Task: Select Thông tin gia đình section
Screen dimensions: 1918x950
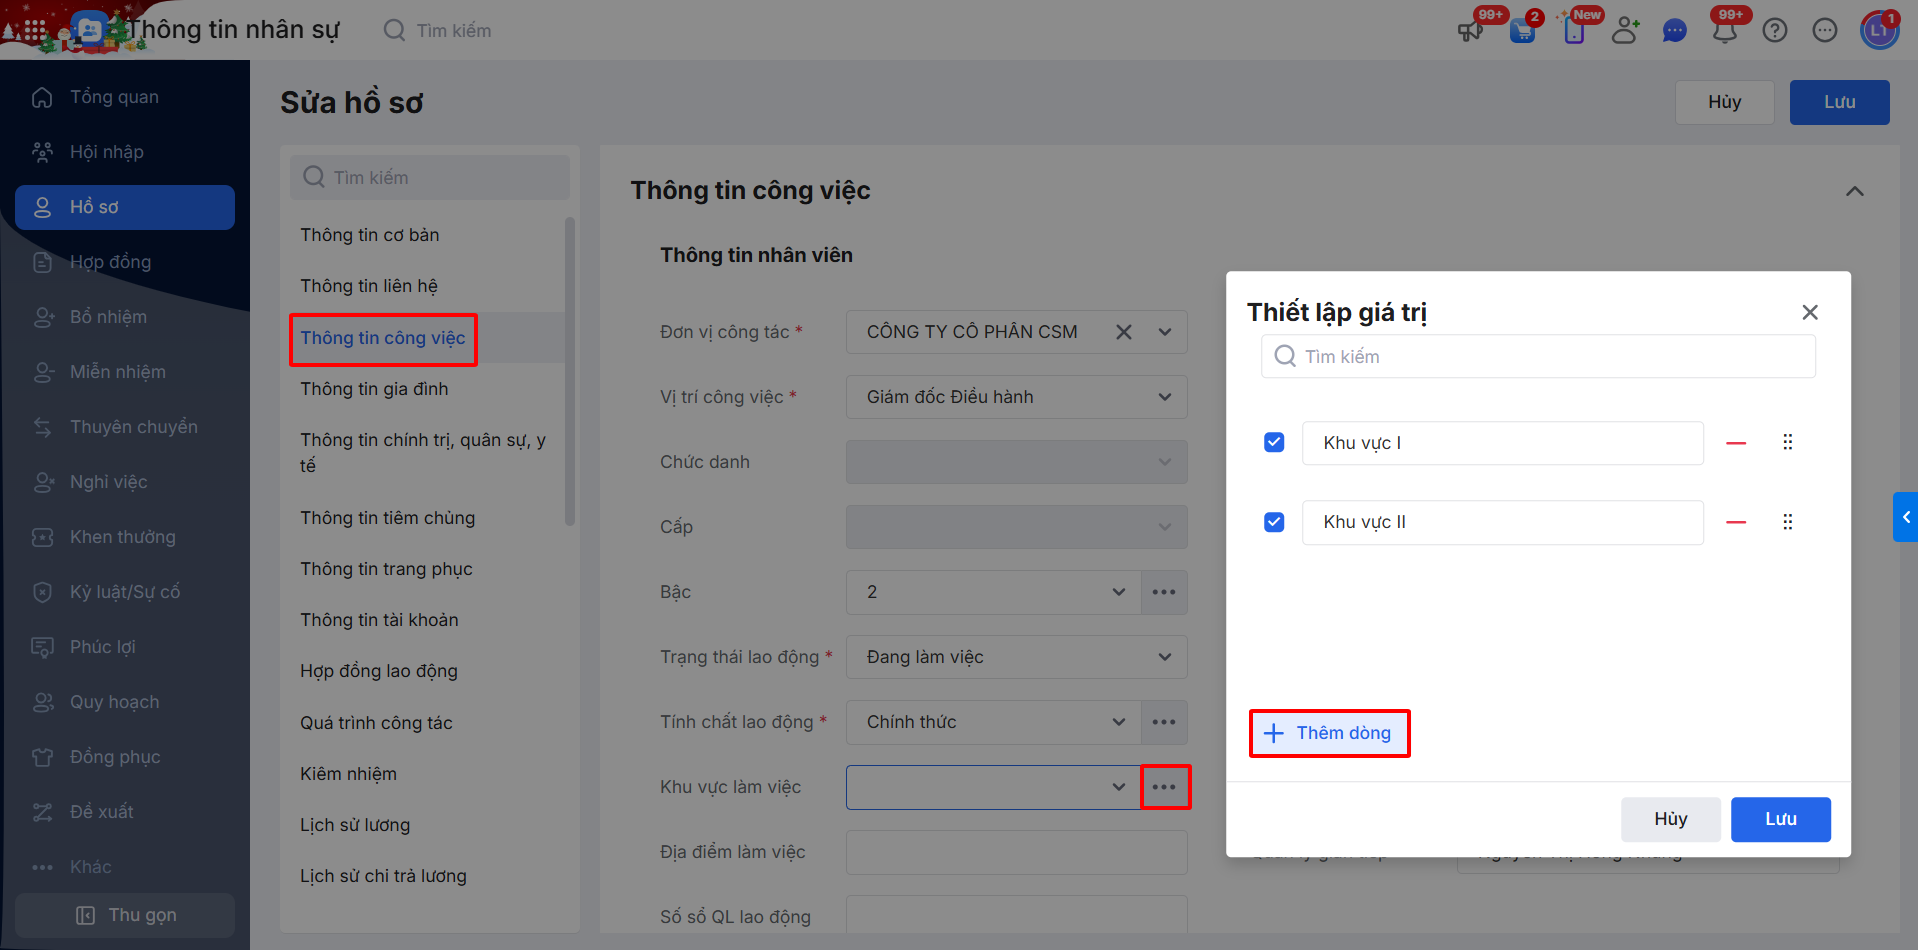Action: point(374,389)
